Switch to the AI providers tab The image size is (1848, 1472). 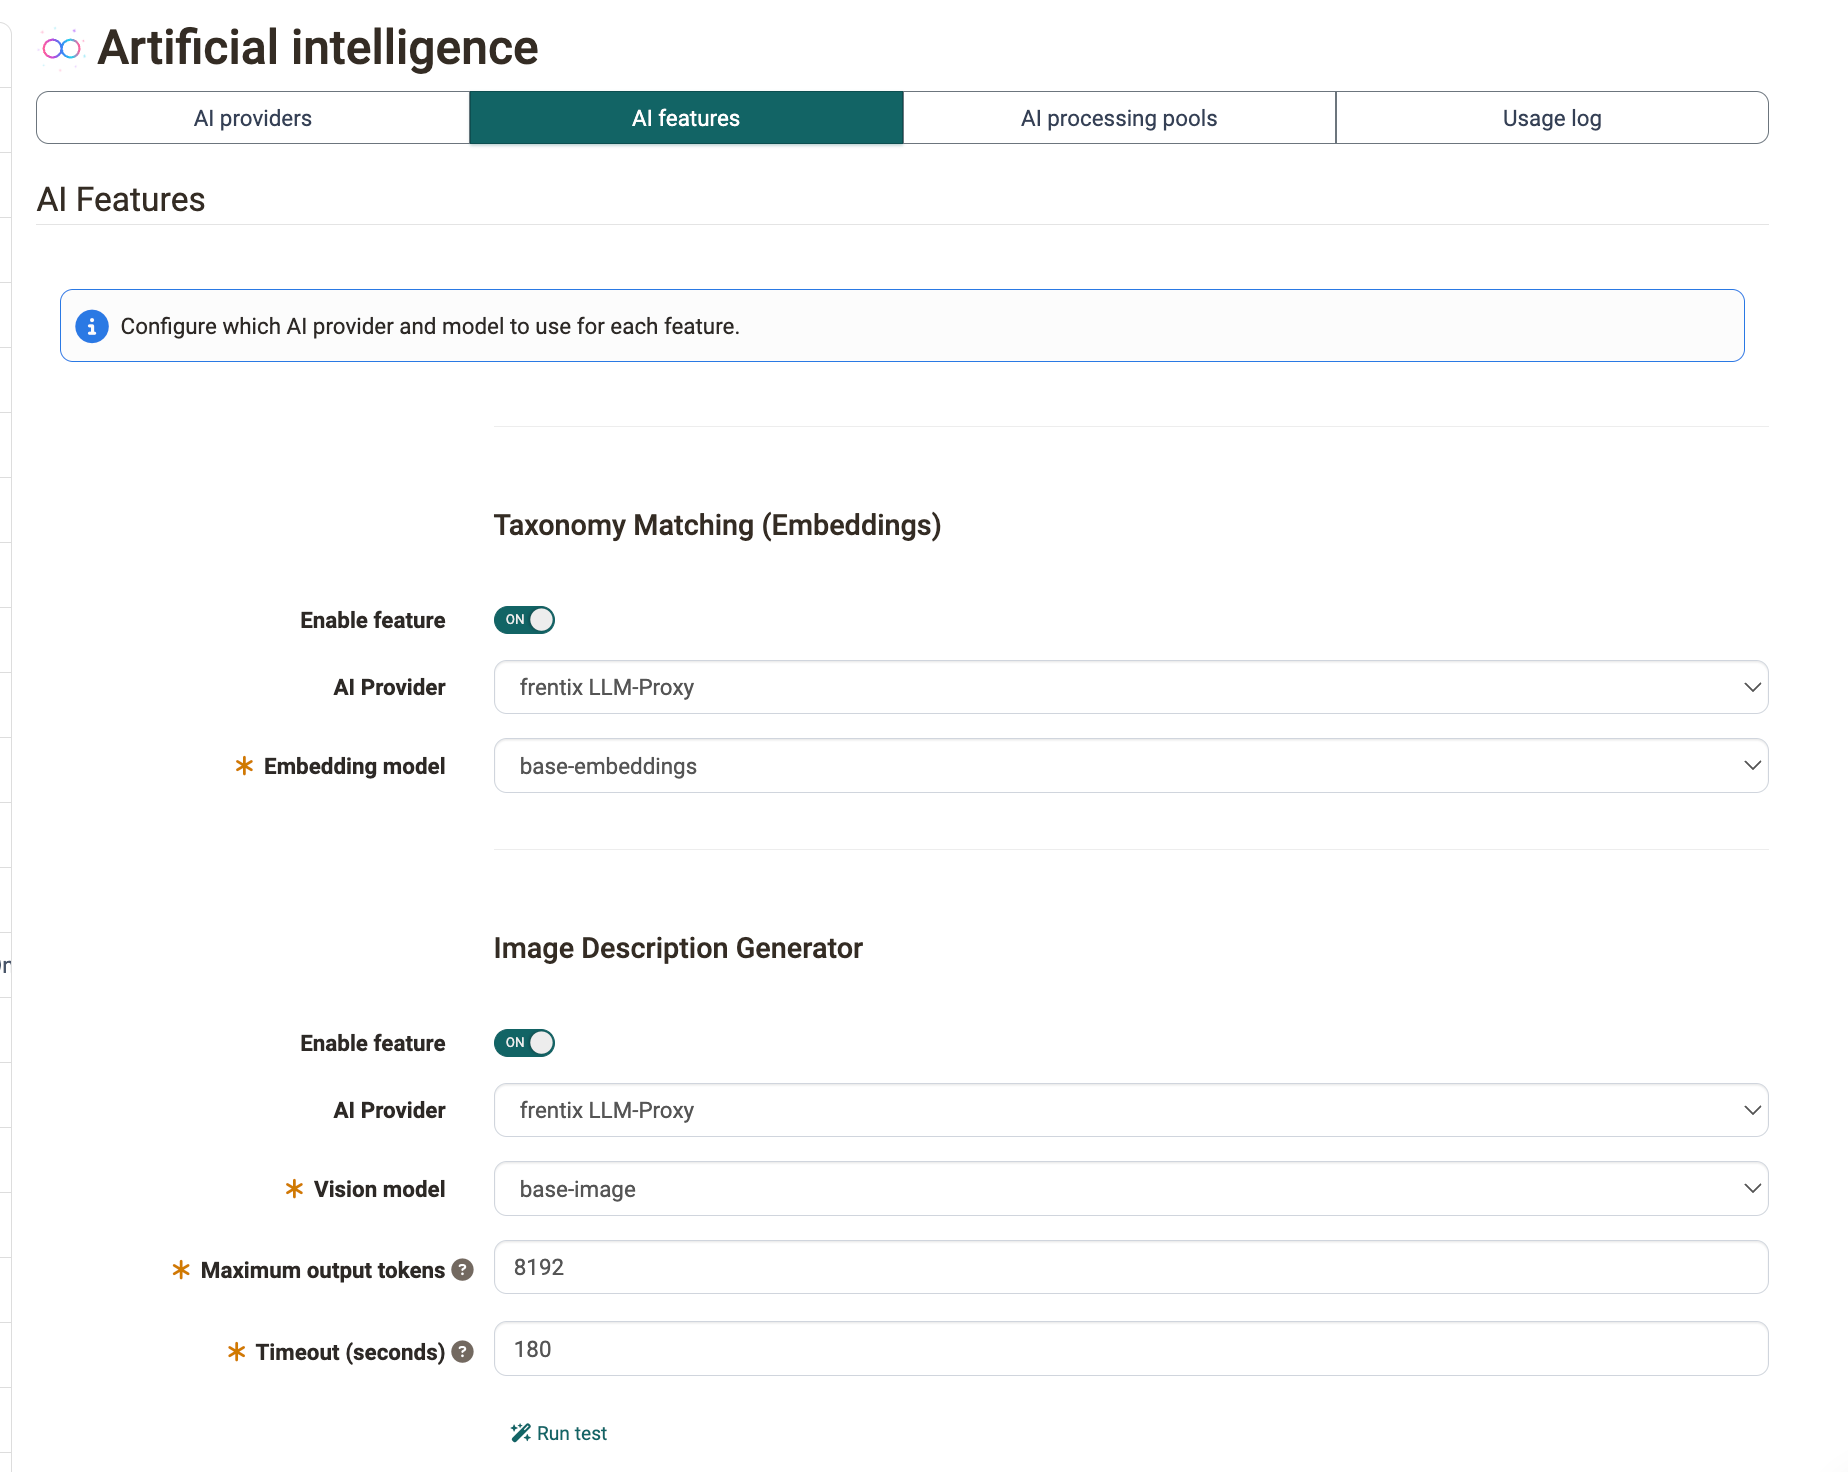tap(253, 118)
